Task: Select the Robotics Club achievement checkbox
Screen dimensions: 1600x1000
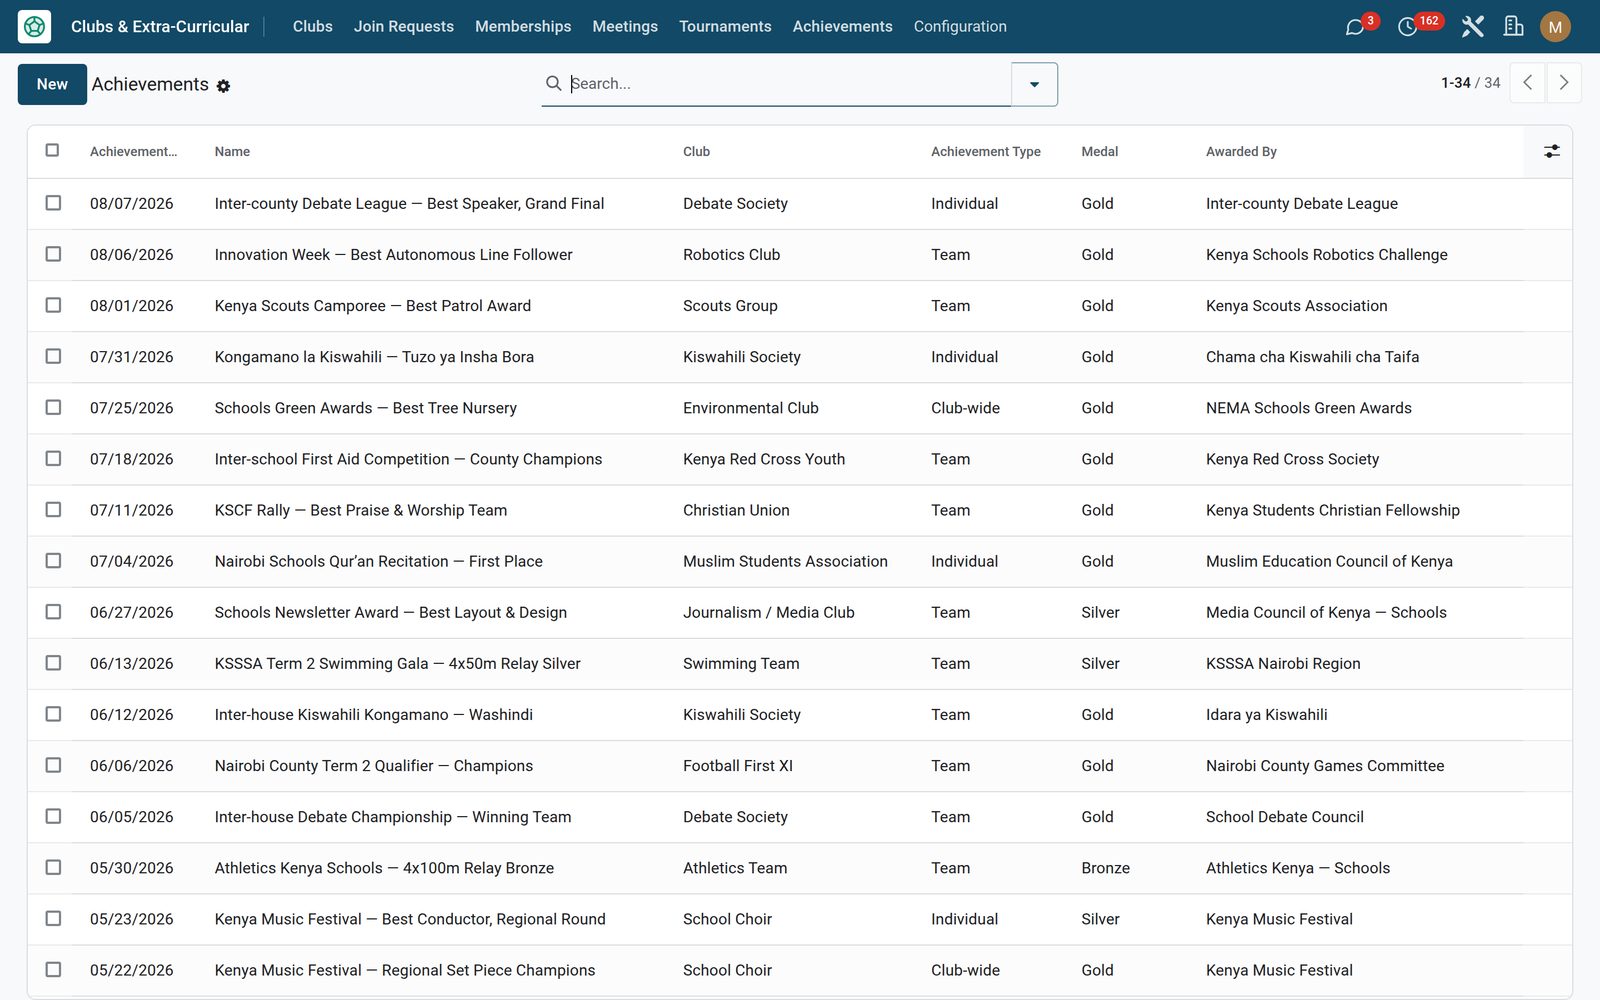Action: point(53,254)
